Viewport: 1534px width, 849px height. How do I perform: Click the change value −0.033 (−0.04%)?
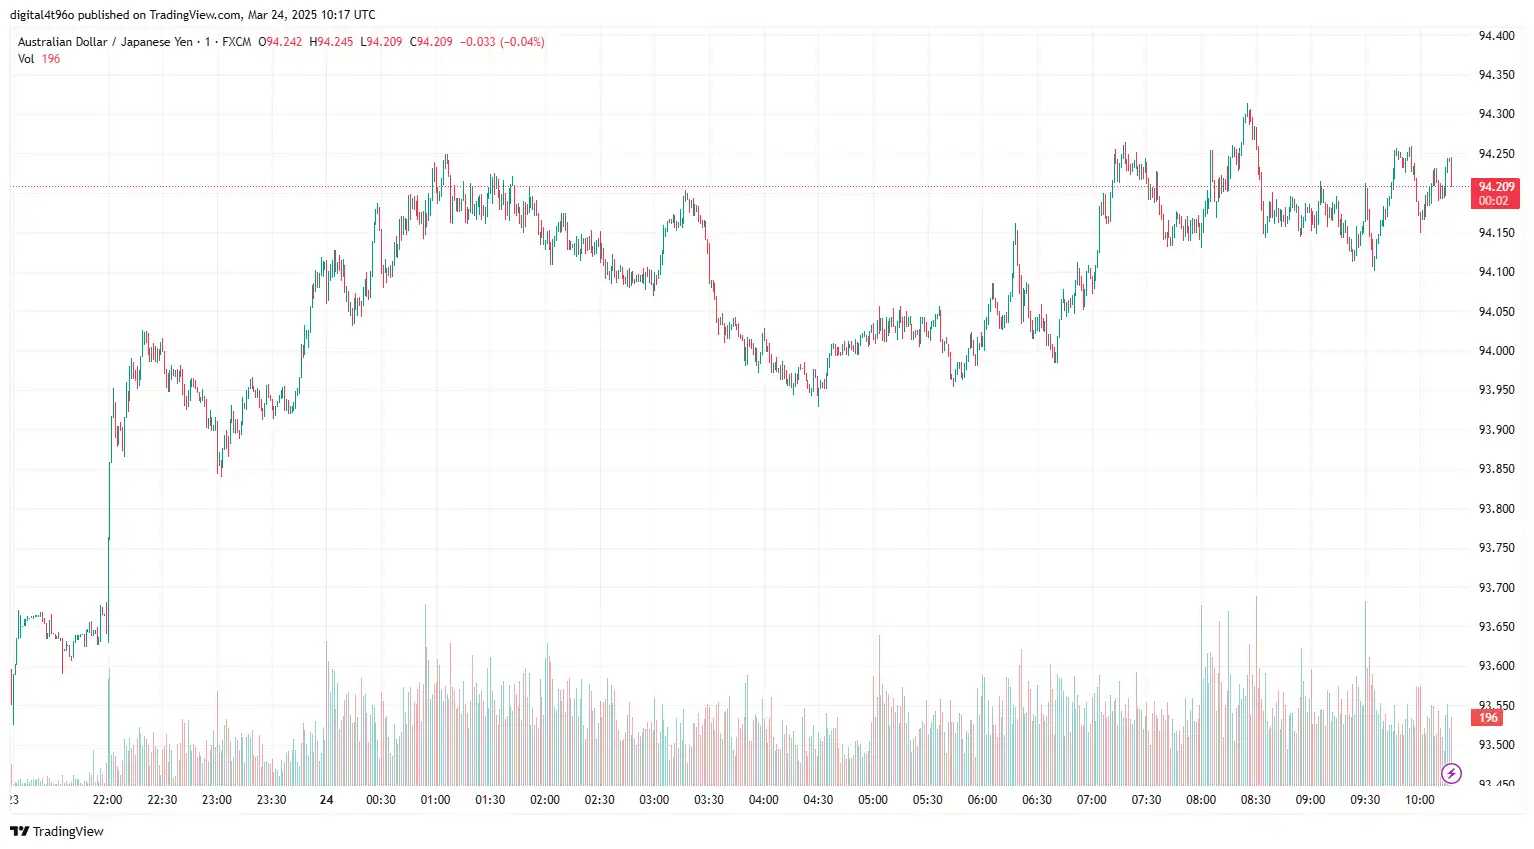click(x=502, y=42)
